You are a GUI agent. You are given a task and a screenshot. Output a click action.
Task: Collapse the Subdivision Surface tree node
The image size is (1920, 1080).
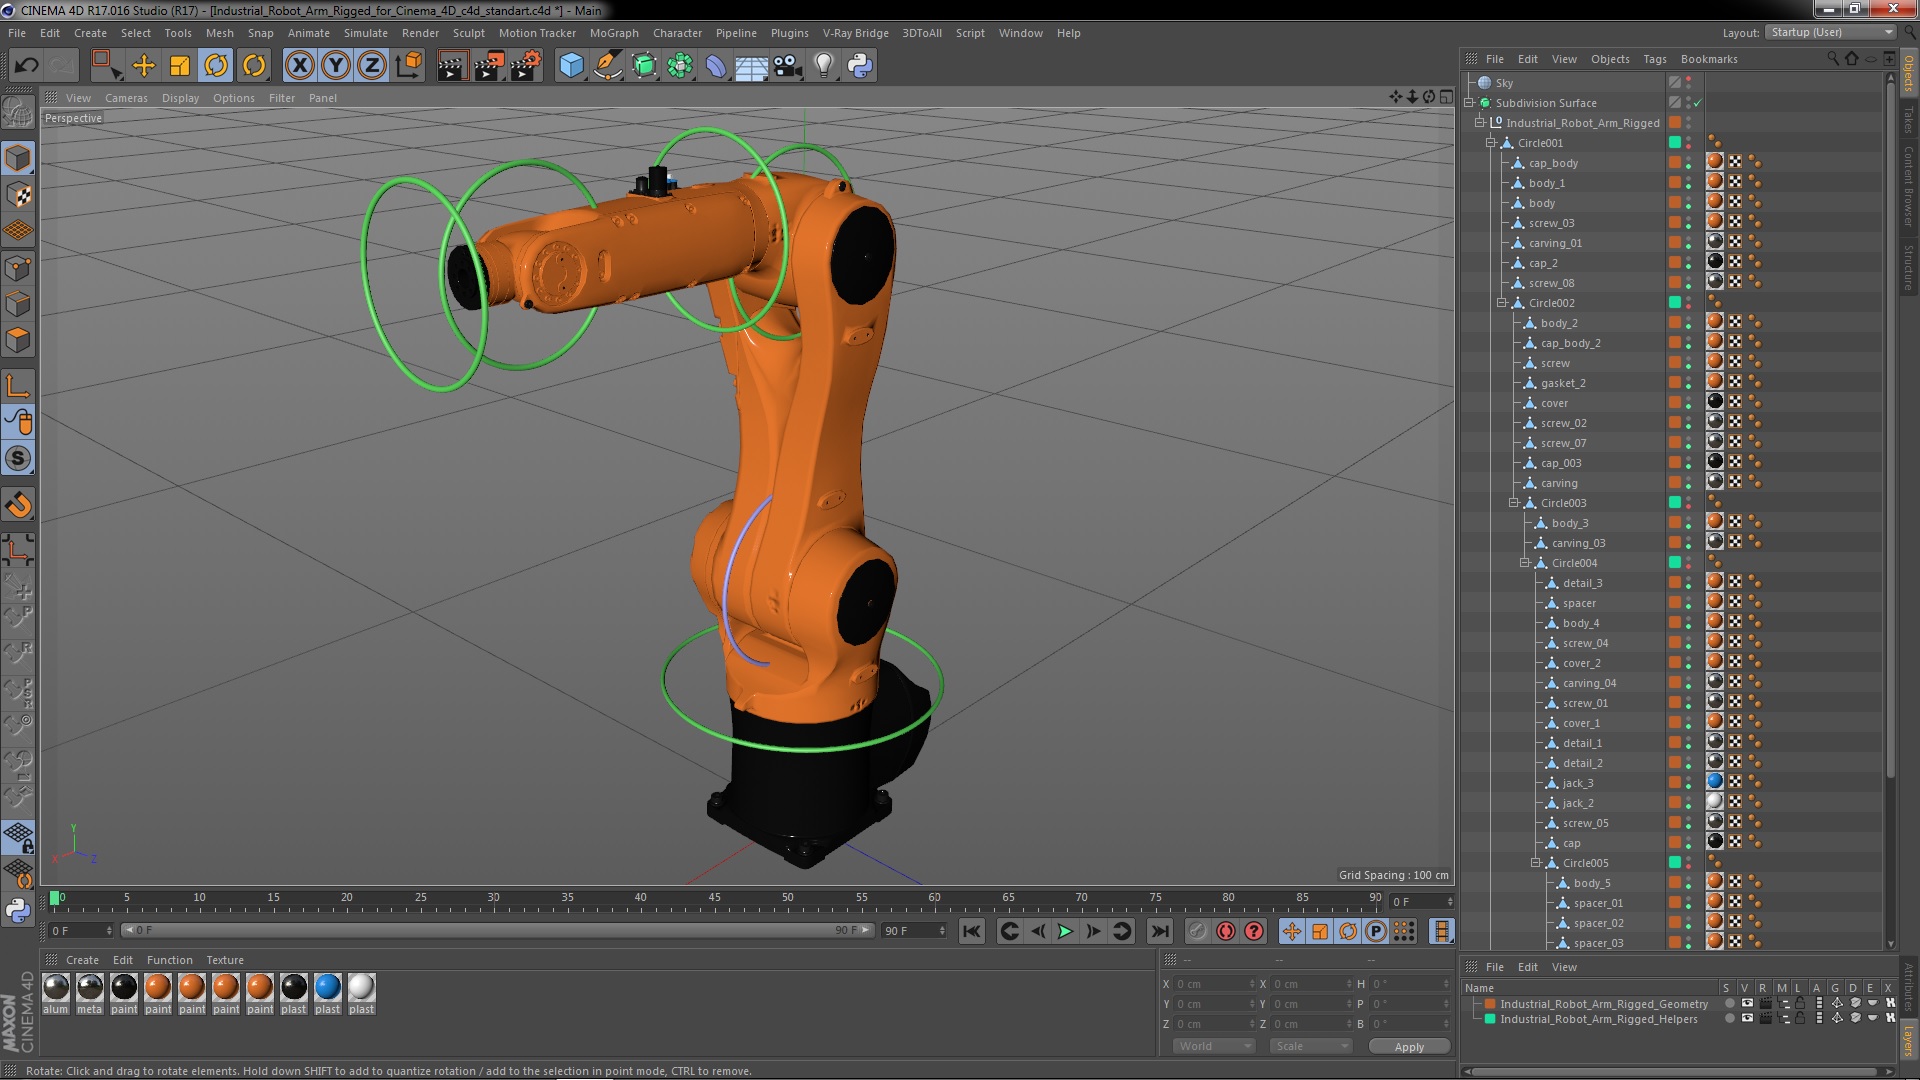point(1469,103)
